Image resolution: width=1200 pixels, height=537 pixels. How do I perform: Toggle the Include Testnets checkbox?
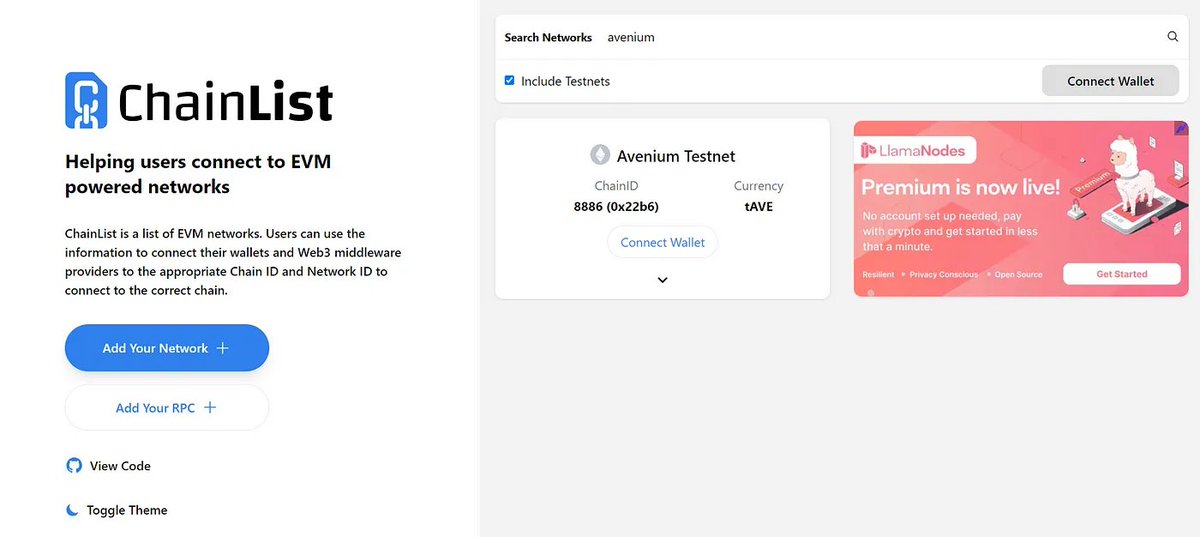[x=510, y=80]
